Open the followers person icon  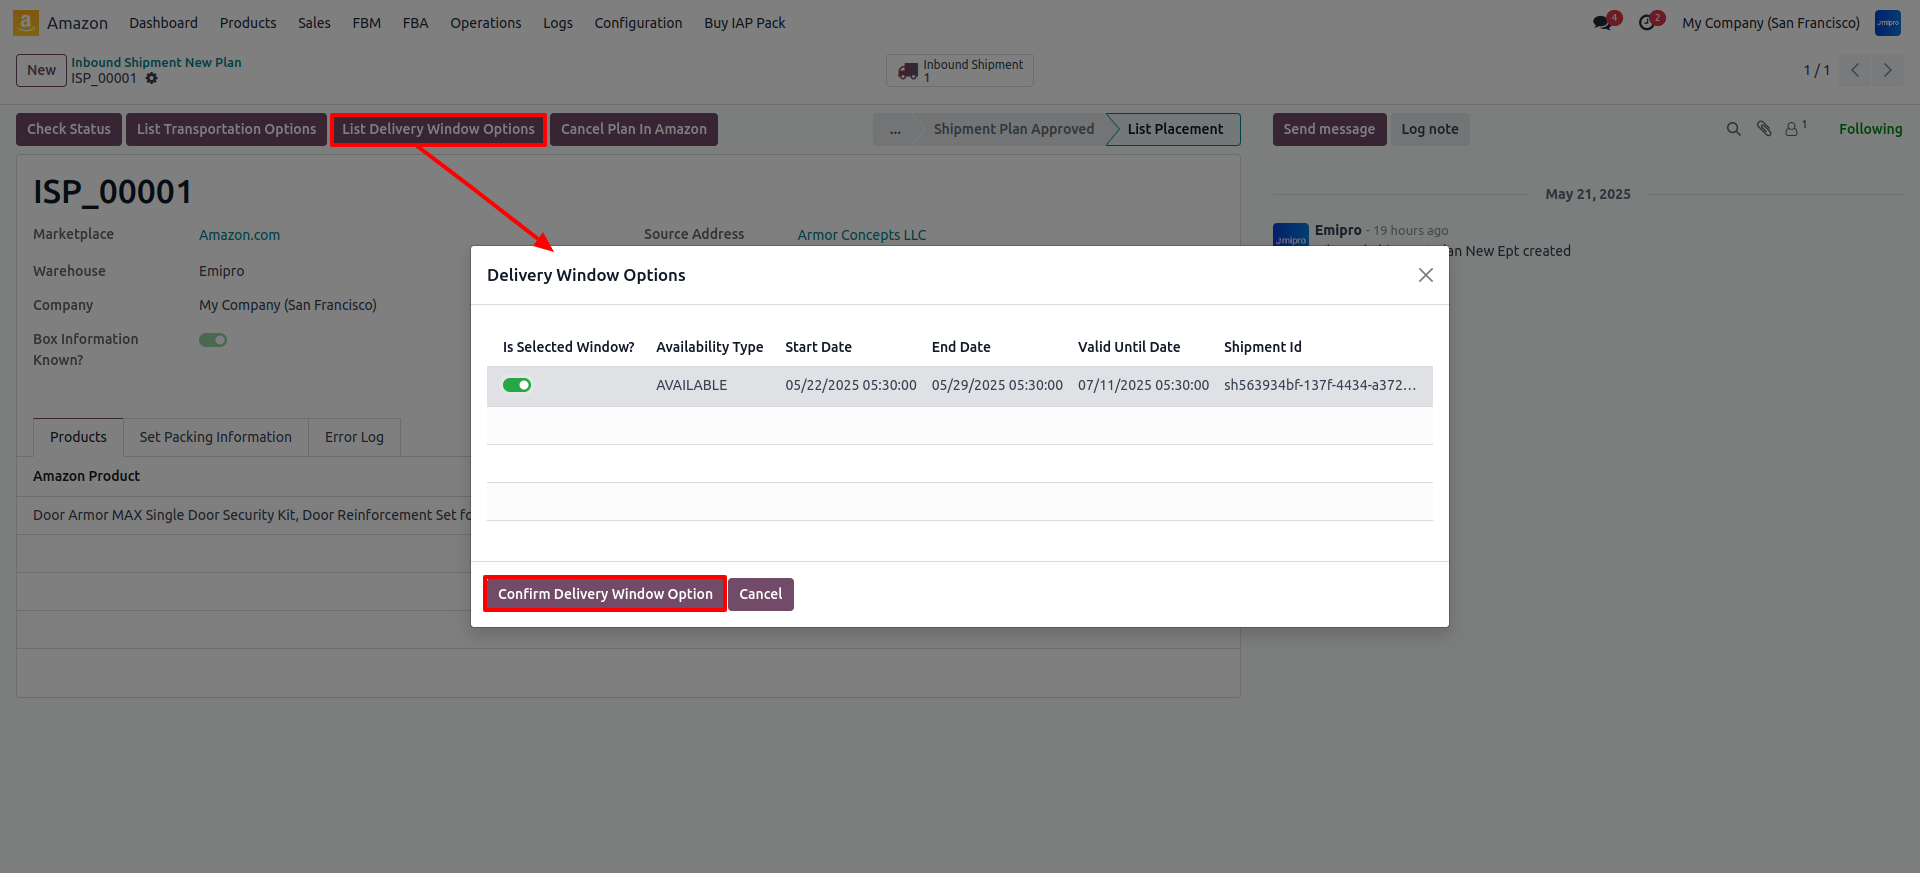point(1792,129)
